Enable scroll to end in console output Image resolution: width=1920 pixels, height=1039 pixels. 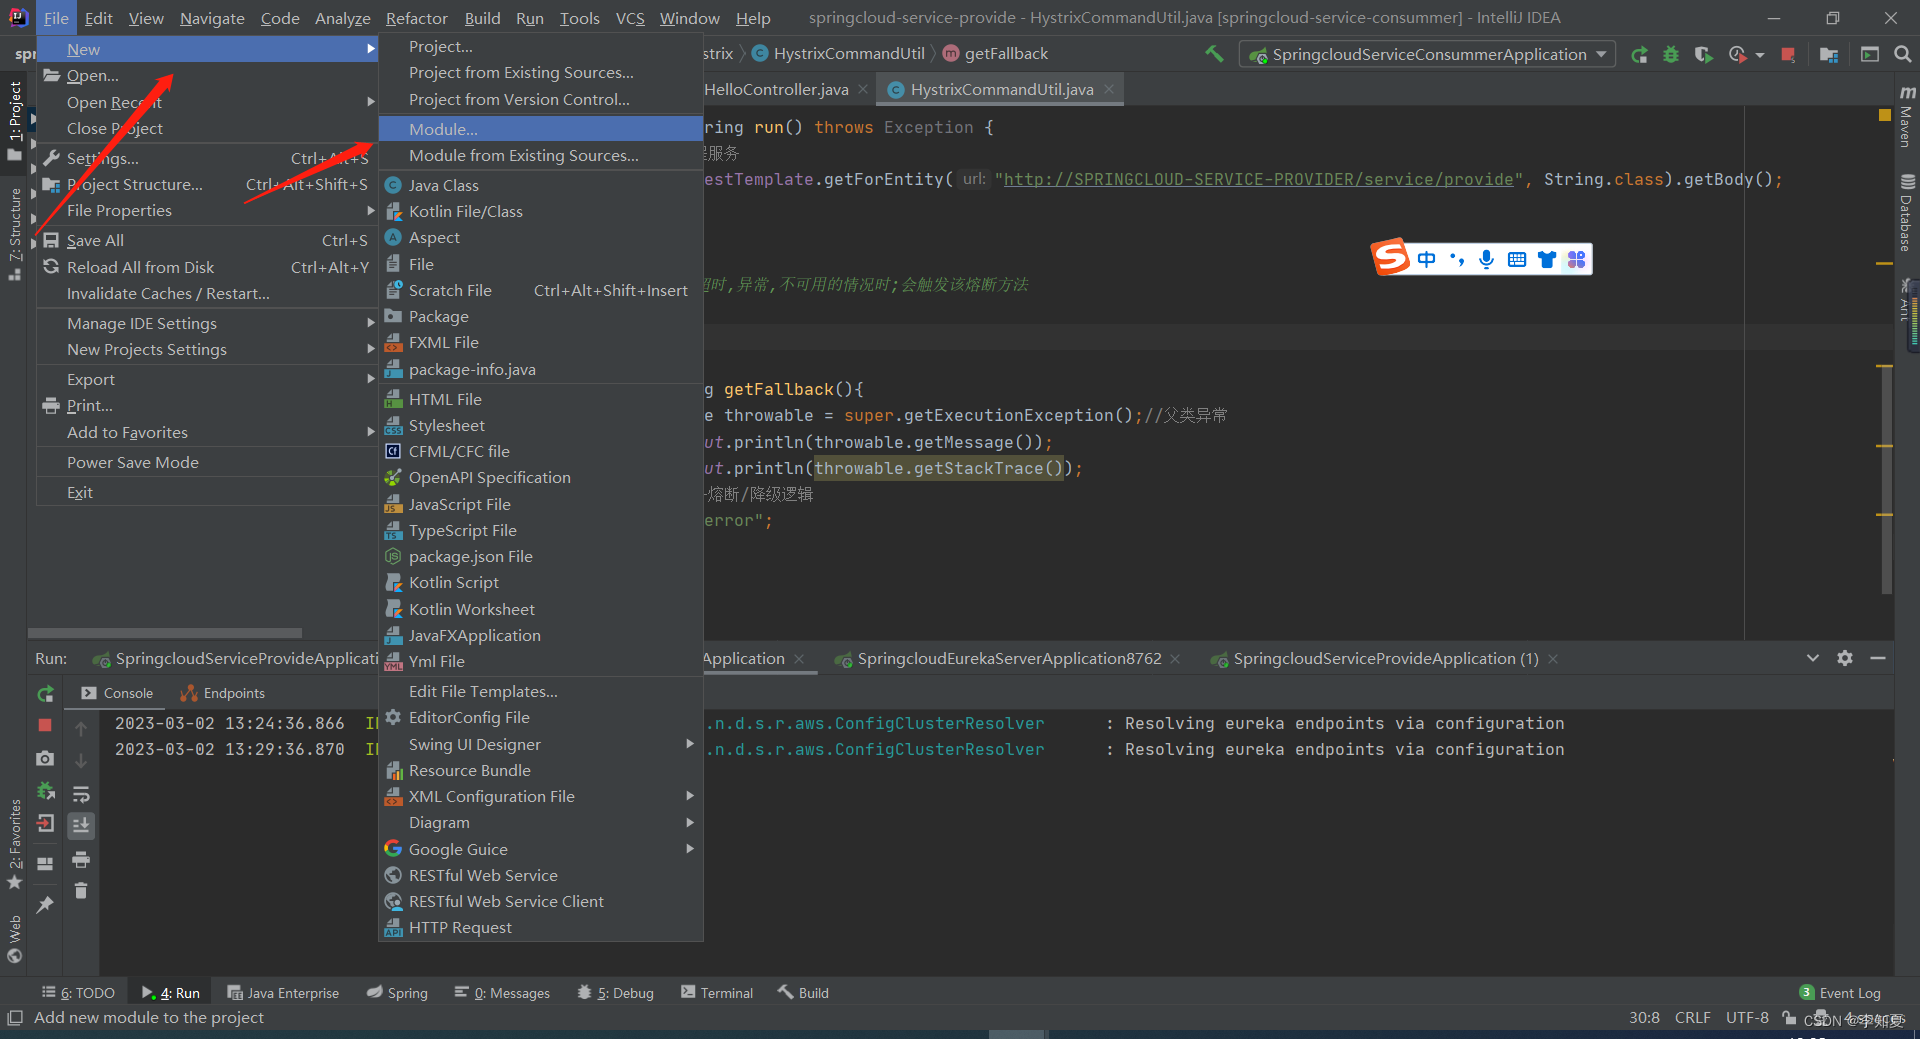click(82, 825)
